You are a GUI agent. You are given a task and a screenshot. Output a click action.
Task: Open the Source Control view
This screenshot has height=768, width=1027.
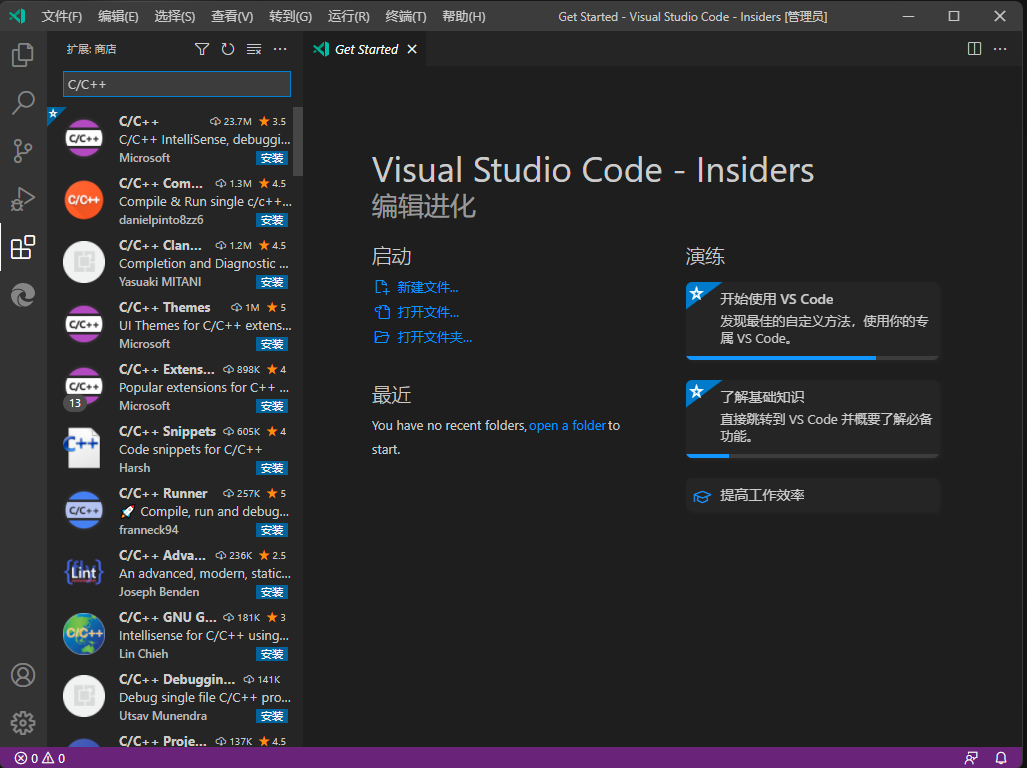click(23, 151)
